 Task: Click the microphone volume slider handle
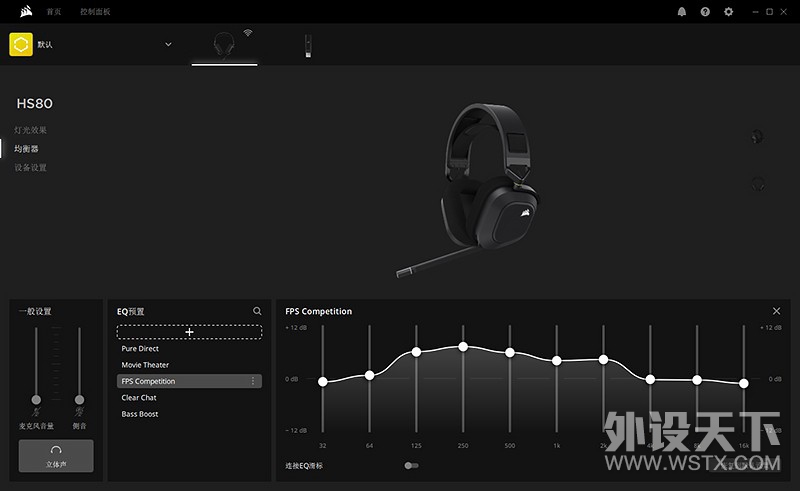click(36, 399)
